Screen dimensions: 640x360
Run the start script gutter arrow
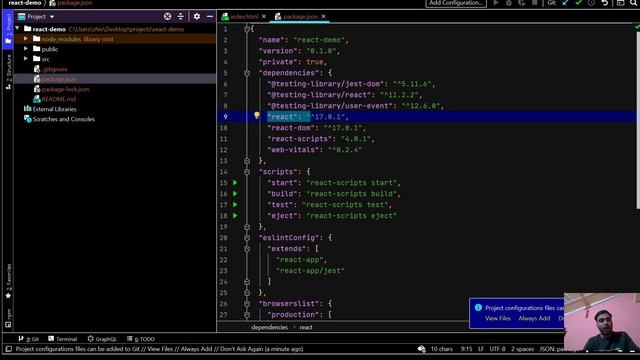click(235, 182)
